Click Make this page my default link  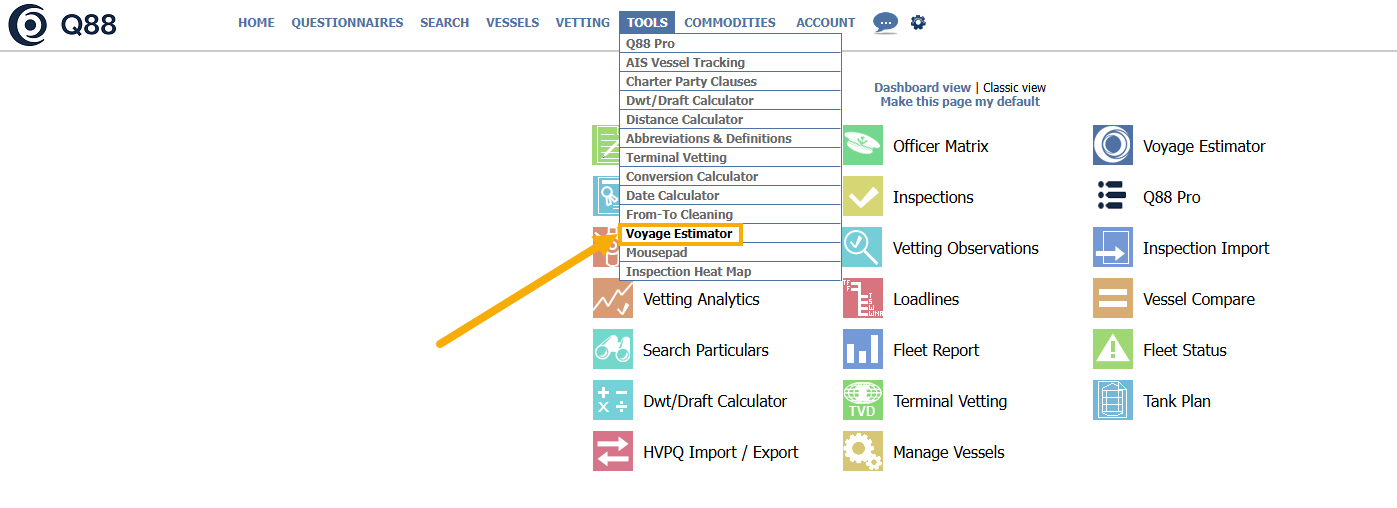point(960,102)
